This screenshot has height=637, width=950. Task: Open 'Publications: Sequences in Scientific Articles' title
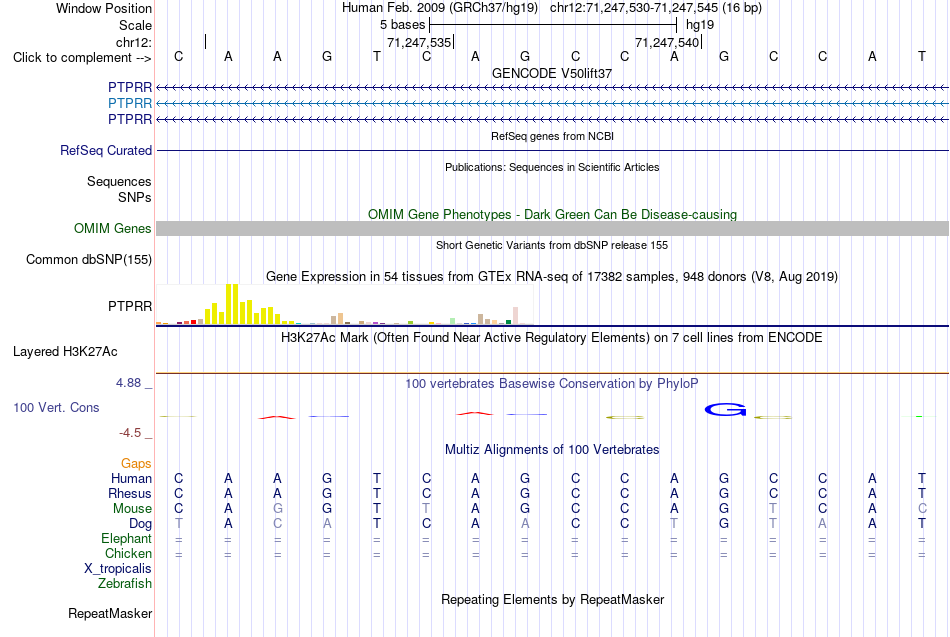click(552, 167)
